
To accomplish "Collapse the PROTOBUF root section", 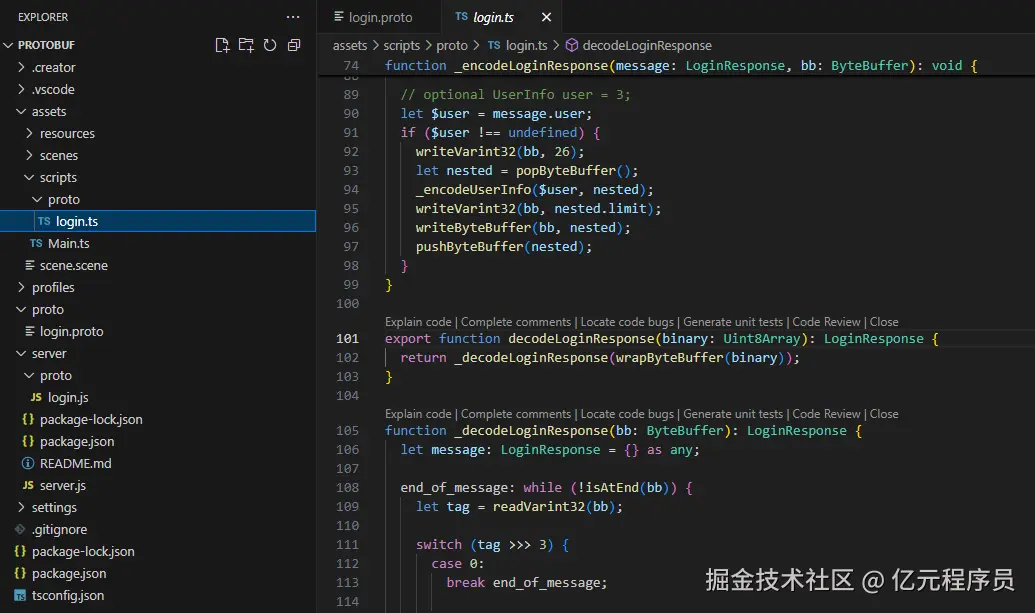I will click(x=46, y=45).
